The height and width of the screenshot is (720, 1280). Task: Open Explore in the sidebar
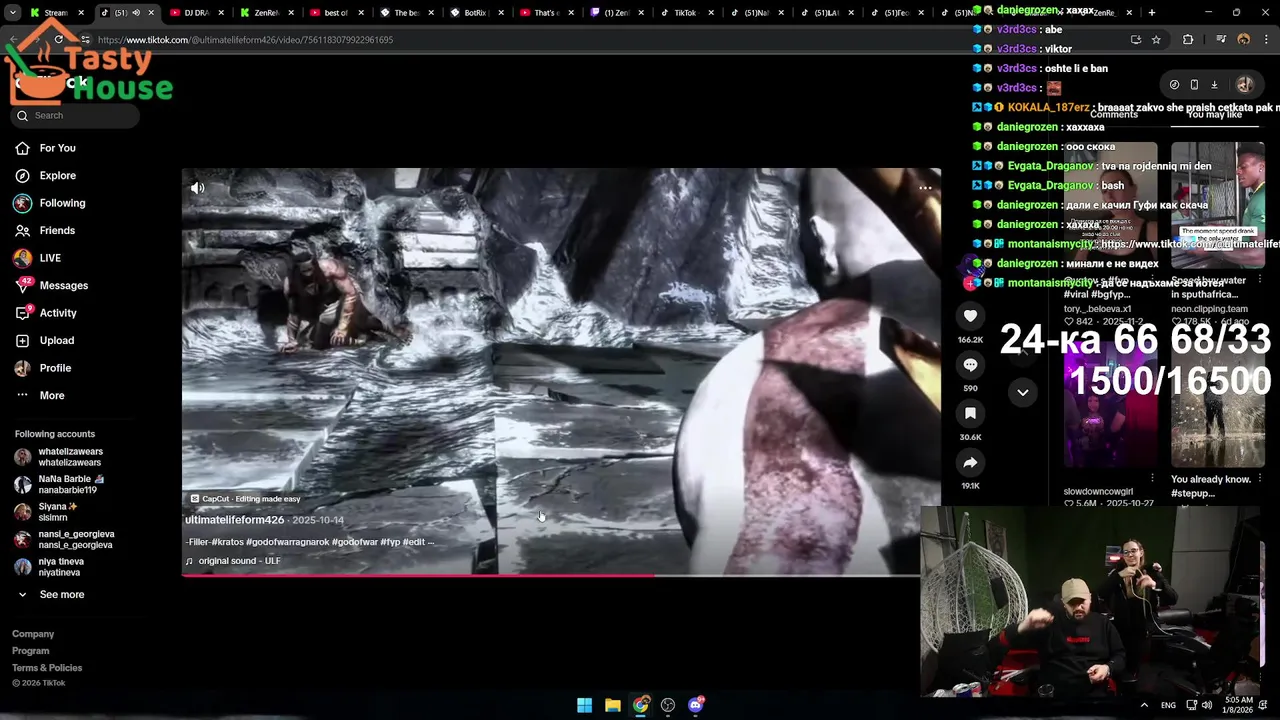(x=57, y=175)
